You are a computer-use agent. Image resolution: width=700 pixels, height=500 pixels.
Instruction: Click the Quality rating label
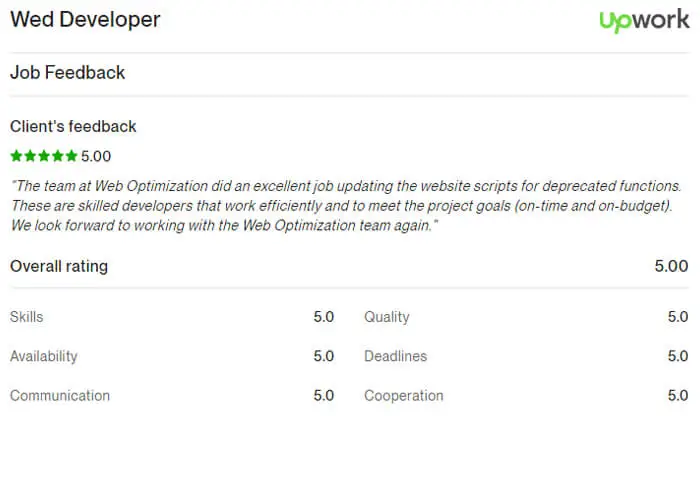pos(387,317)
